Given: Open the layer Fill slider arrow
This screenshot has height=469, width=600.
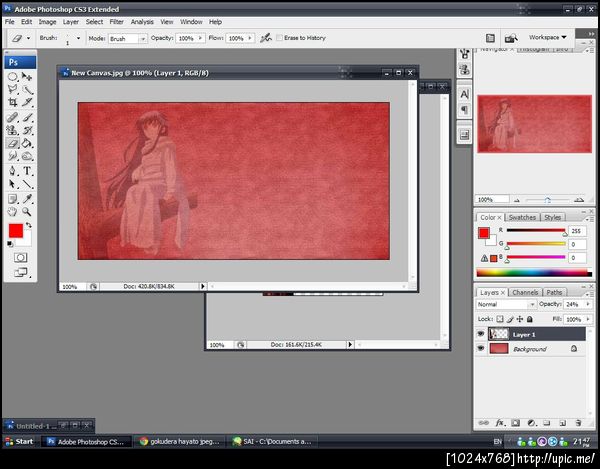Looking at the screenshot, I should coord(588,319).
